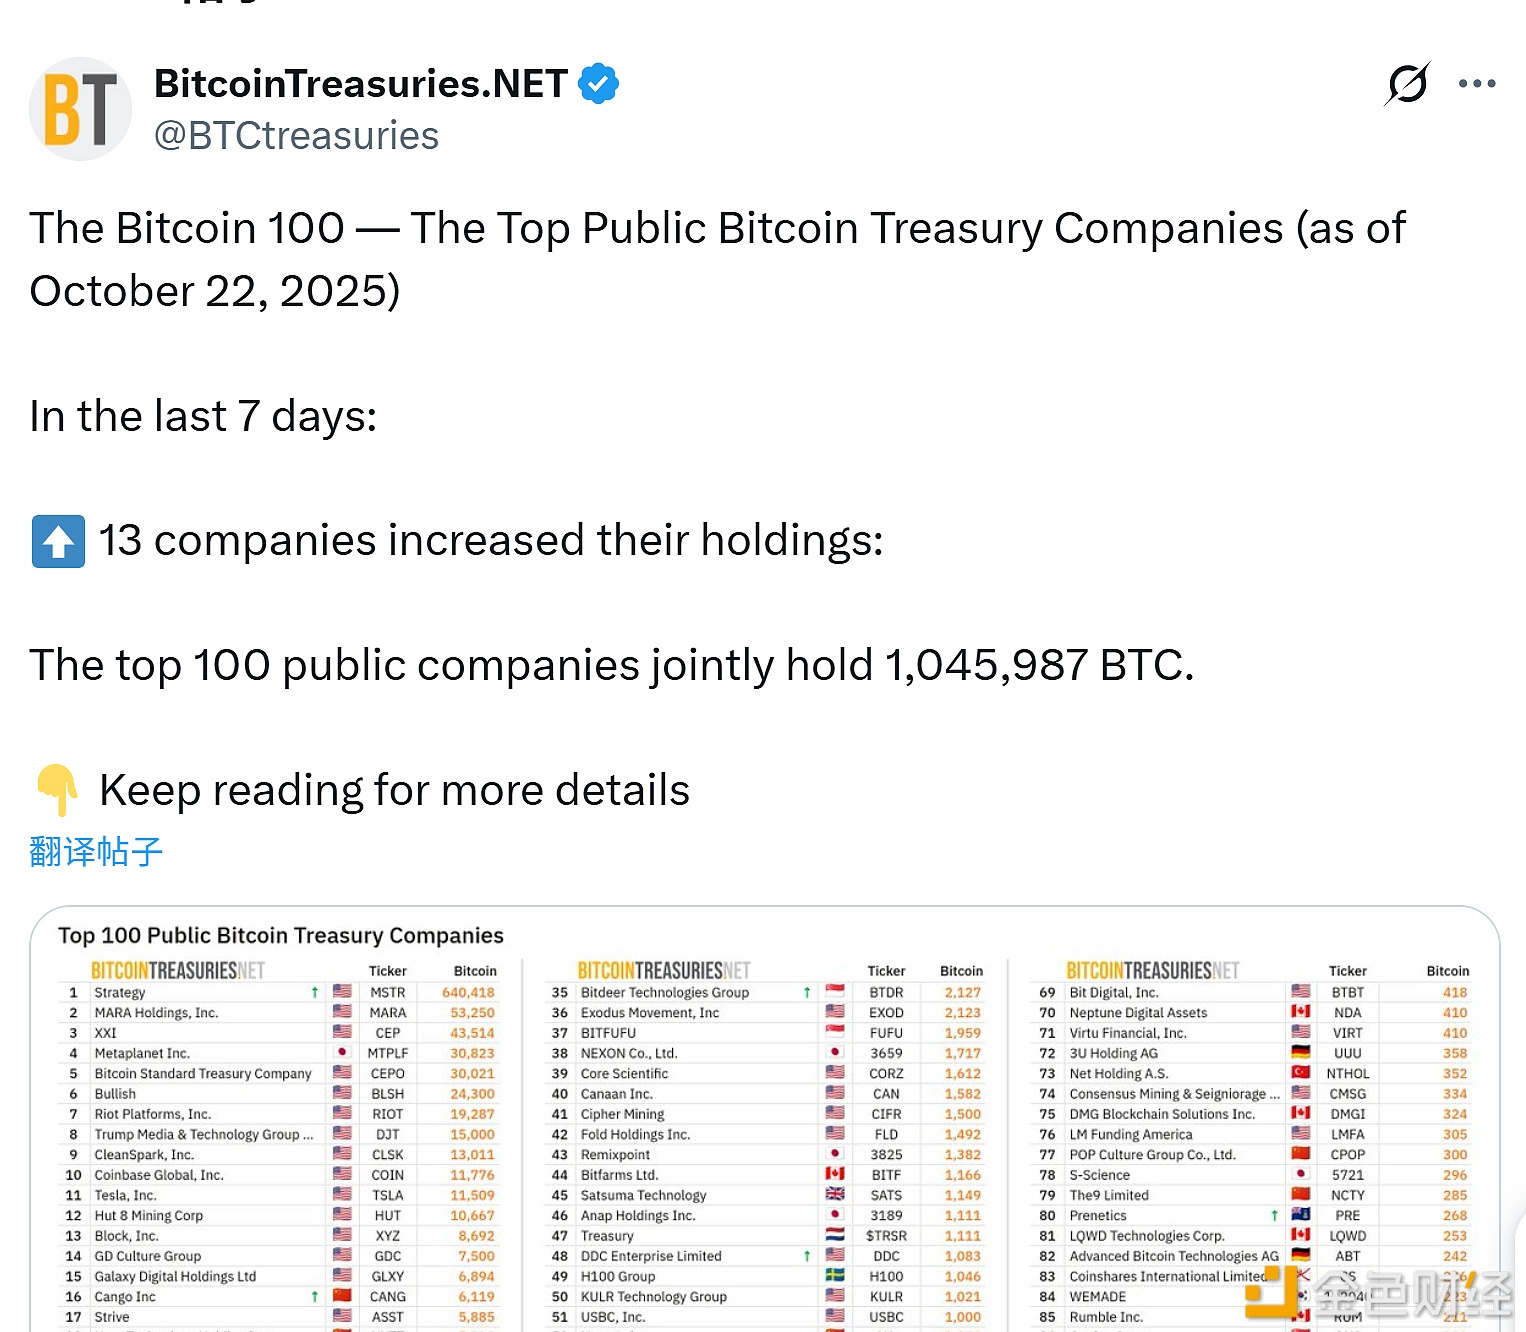This screenshot has height=1332, width=1526.
Task: Click the 640,418 Bitcoin holdings value
Action: tap(468, 993)
